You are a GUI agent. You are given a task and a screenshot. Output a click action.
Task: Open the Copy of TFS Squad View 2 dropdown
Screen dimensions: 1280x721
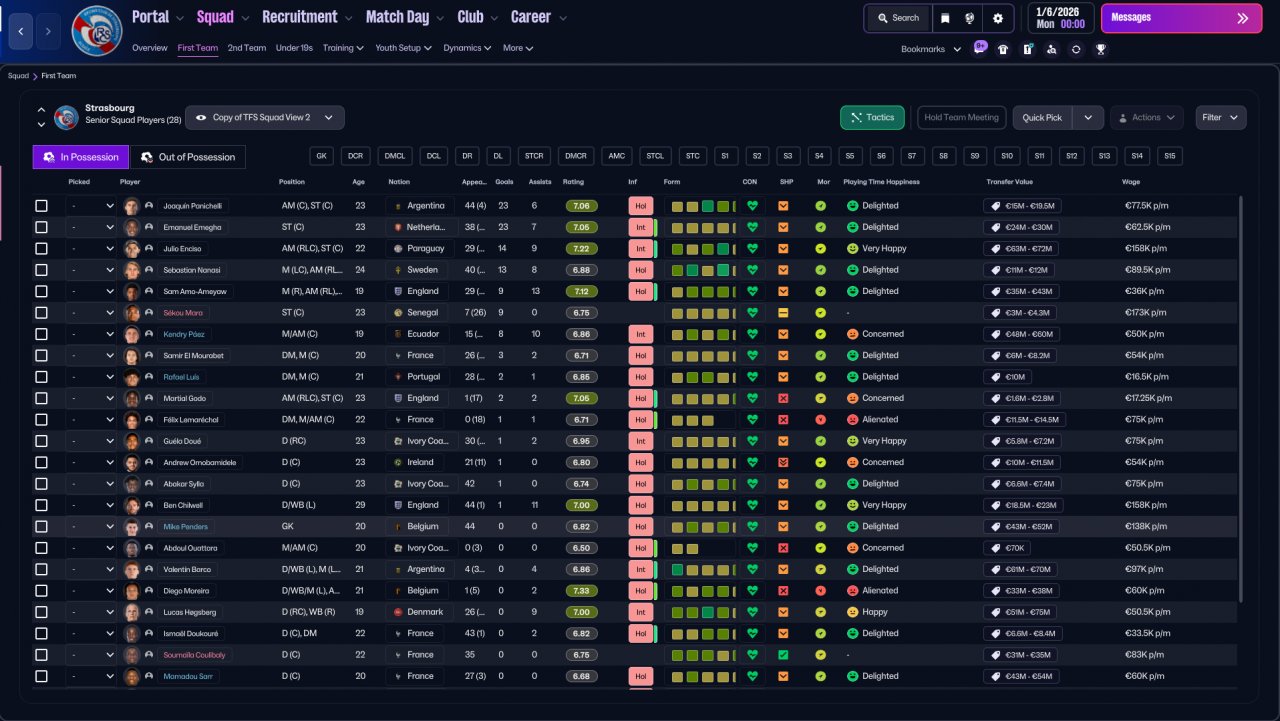[x=265, y=117]
